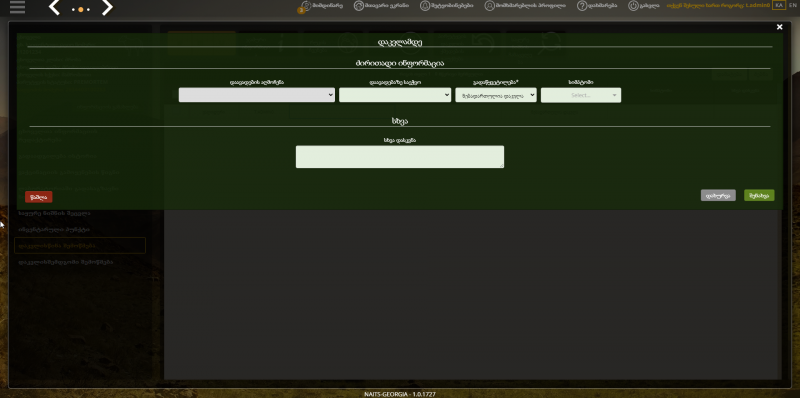Select the 'დაკვლისშემდგომი შემოწმება' sidebar item
The height and width of the screenshot is (398, 800).
pos(65,262)
